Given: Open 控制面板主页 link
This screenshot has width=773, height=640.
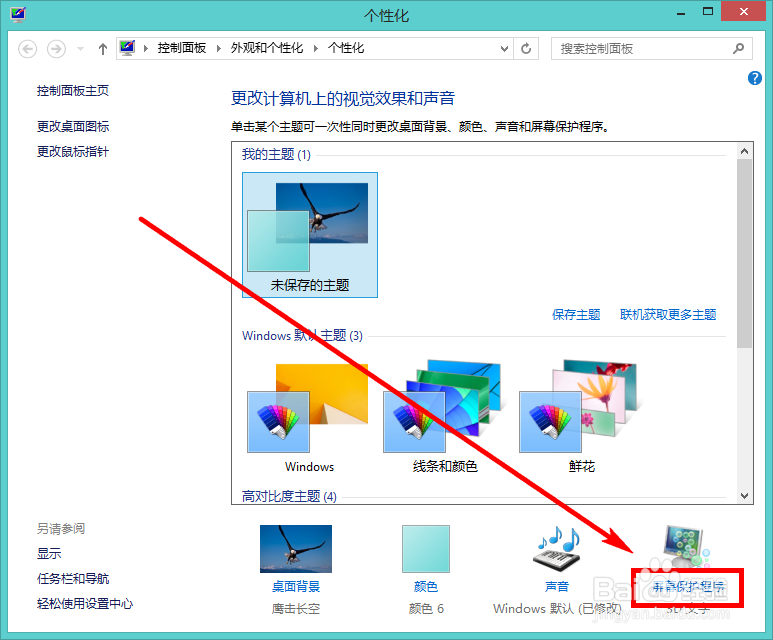Looking at the screenshot, I should (x=73, y=91).
